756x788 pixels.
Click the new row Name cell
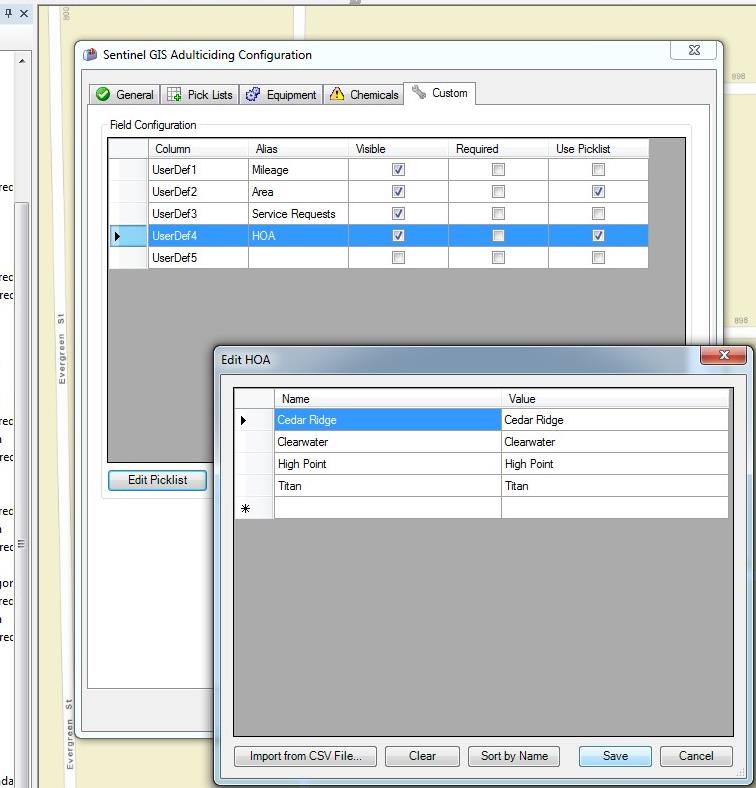388,508
